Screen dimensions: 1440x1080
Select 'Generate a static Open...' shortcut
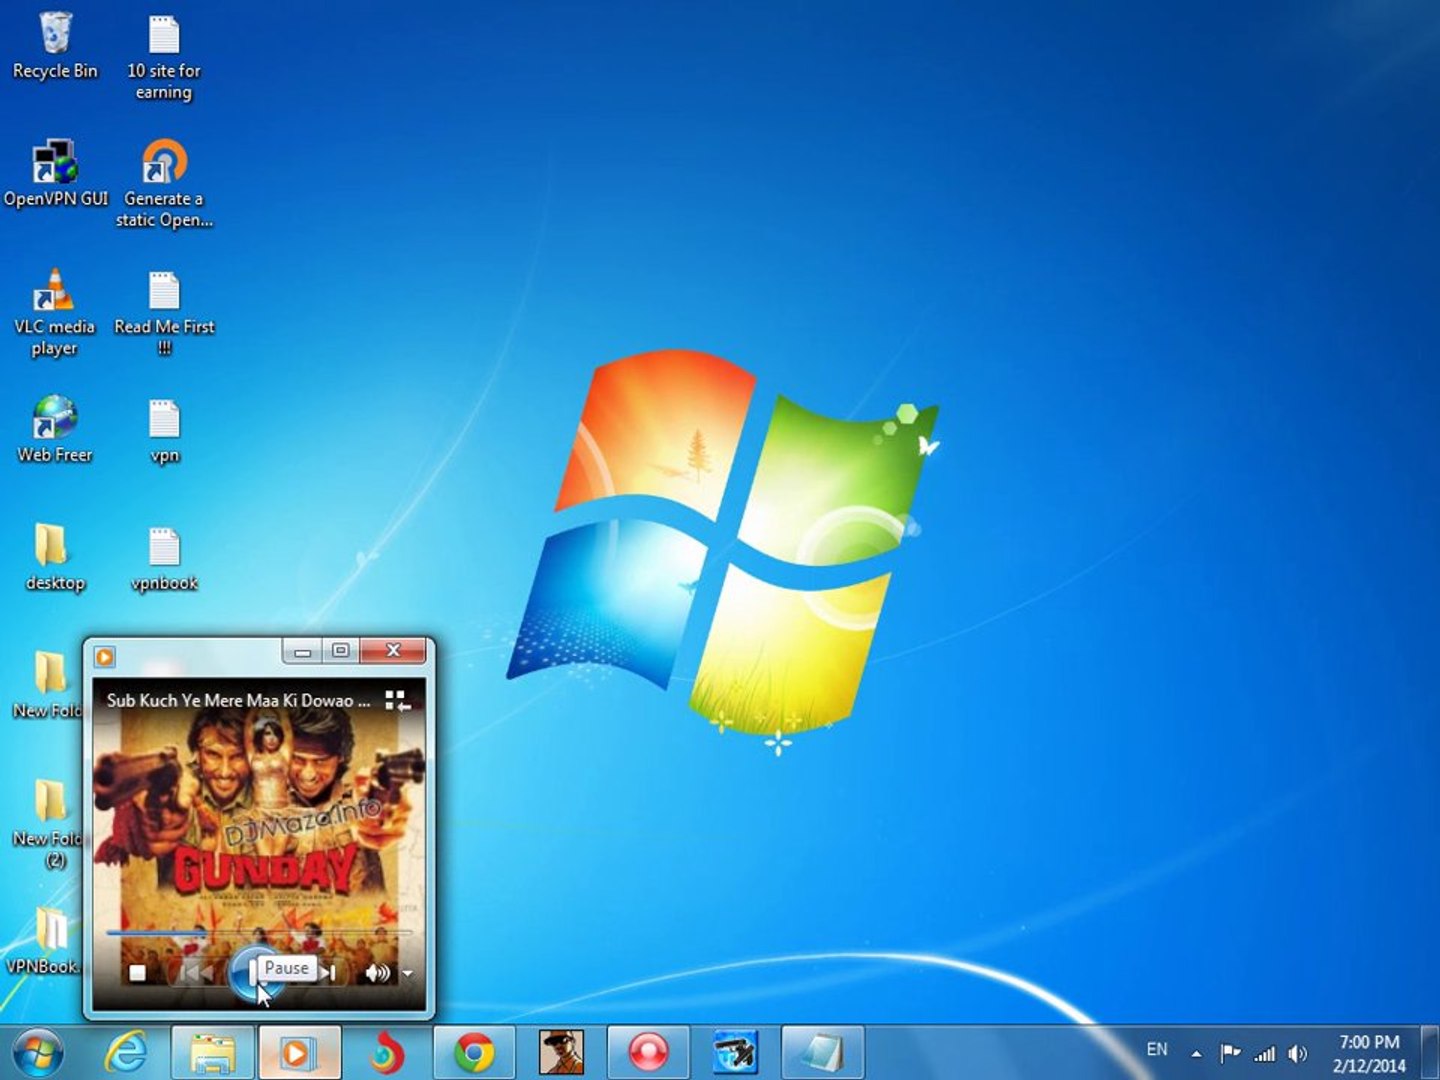point(164,184)
